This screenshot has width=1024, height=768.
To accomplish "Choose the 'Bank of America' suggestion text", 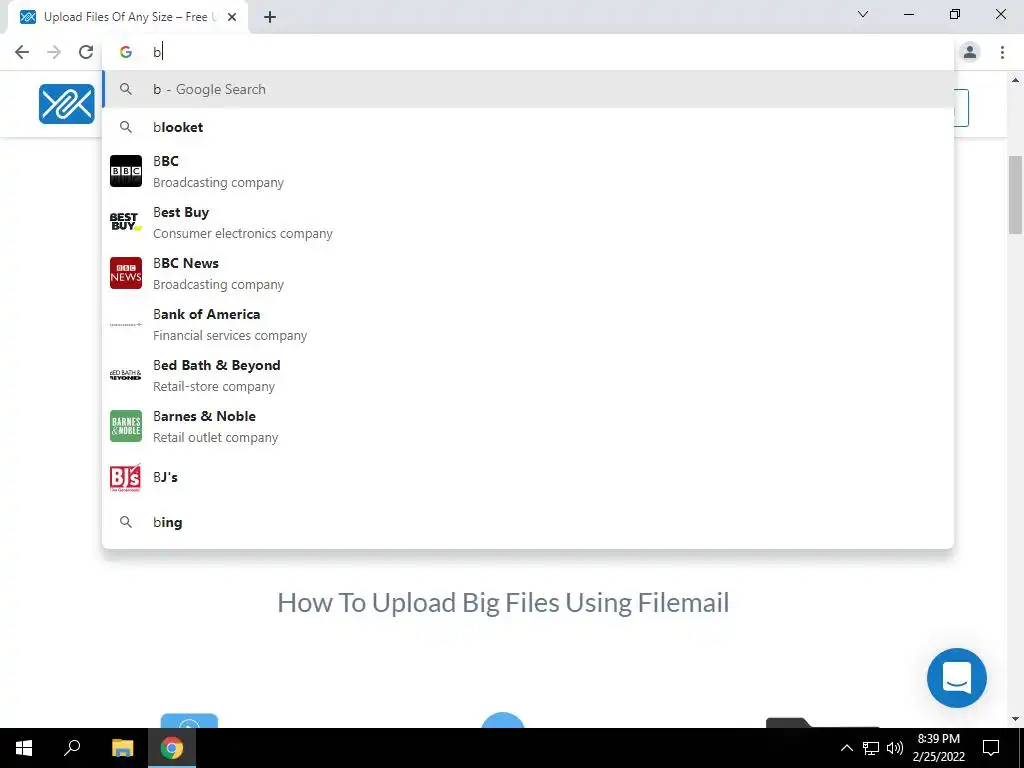I will (x=206, y=314).
